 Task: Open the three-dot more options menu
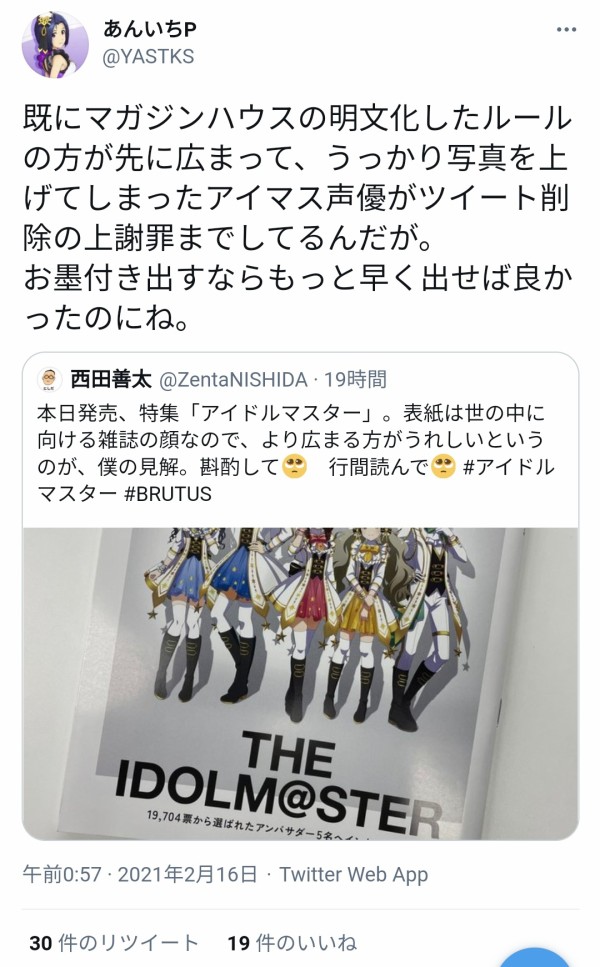point(566,30)
